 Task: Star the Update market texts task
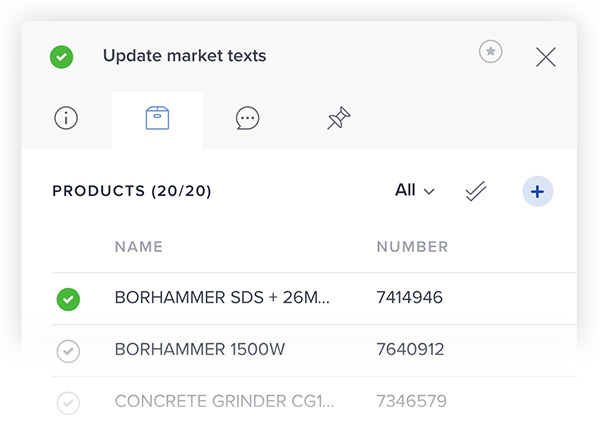[490, 52]
